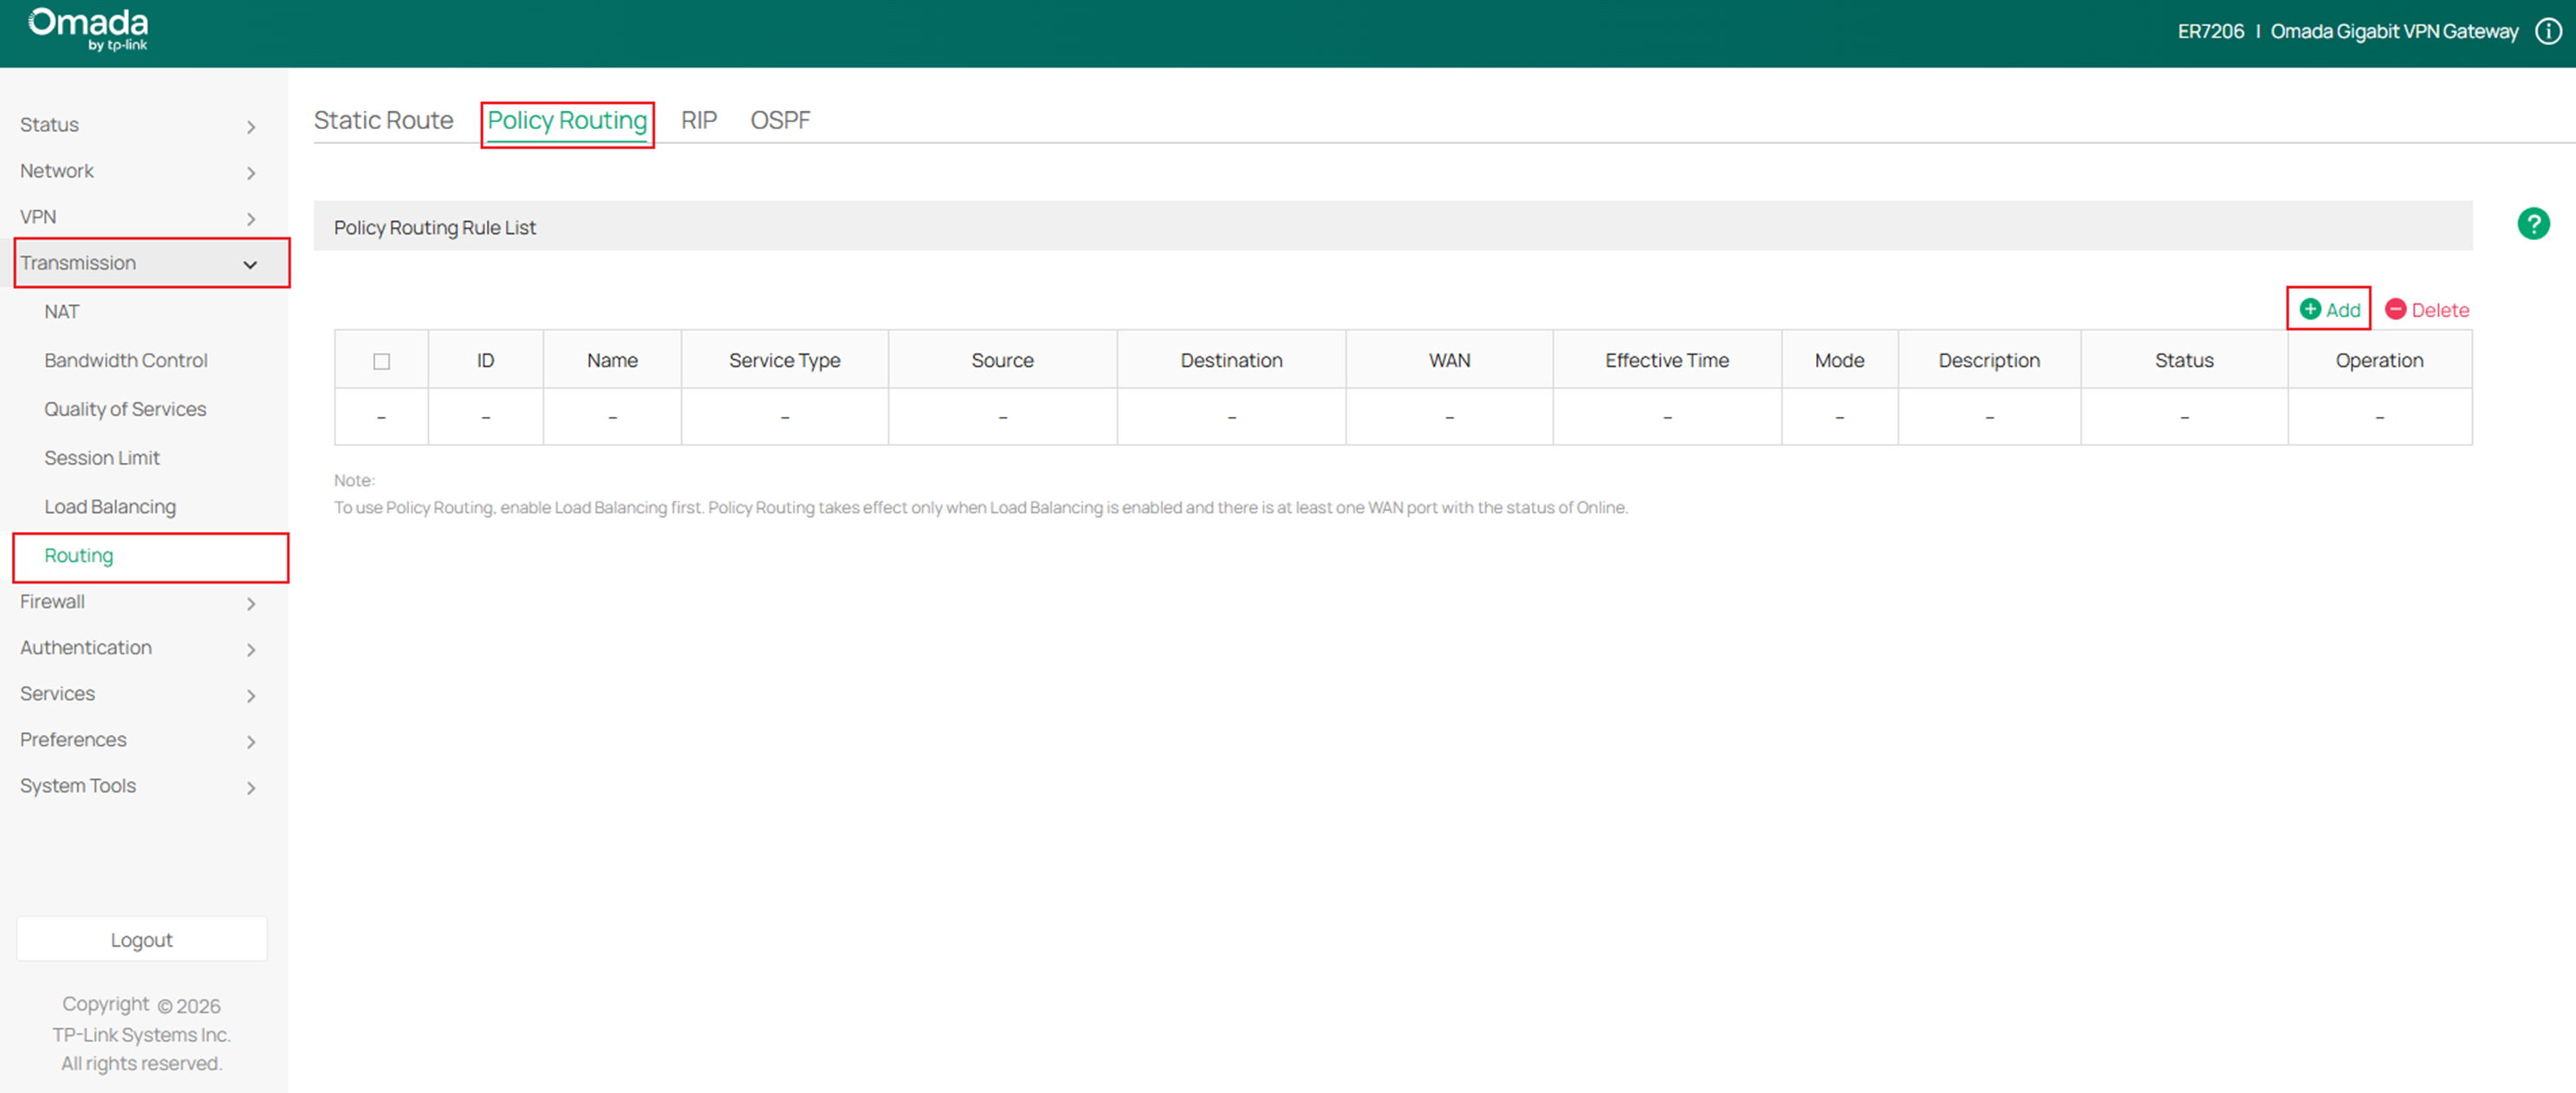Toggle the select-all checkbox in the table header
The image size is (2576, 1093).
tap(381, 361)
